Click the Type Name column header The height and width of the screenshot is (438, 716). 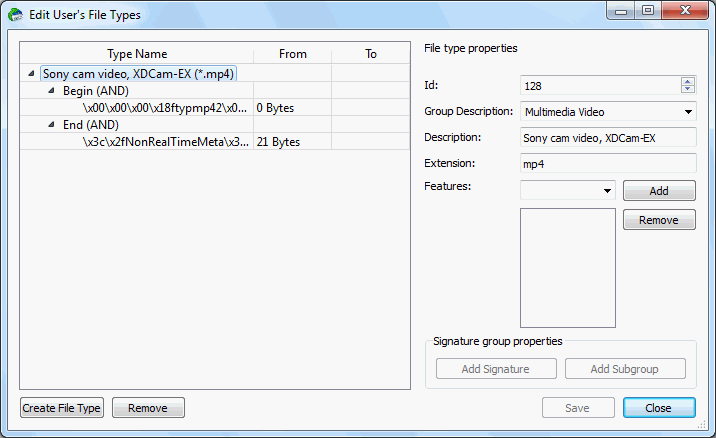137,54
